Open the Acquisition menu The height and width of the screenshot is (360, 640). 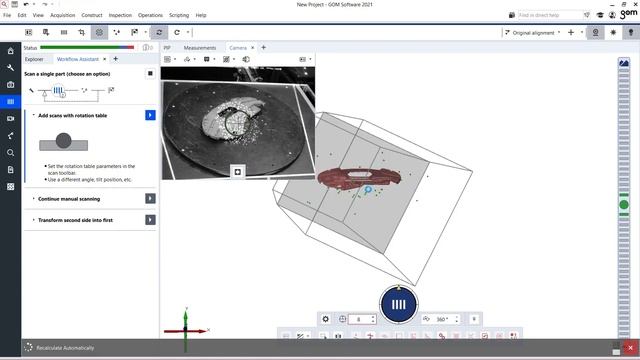click(62, 15)
